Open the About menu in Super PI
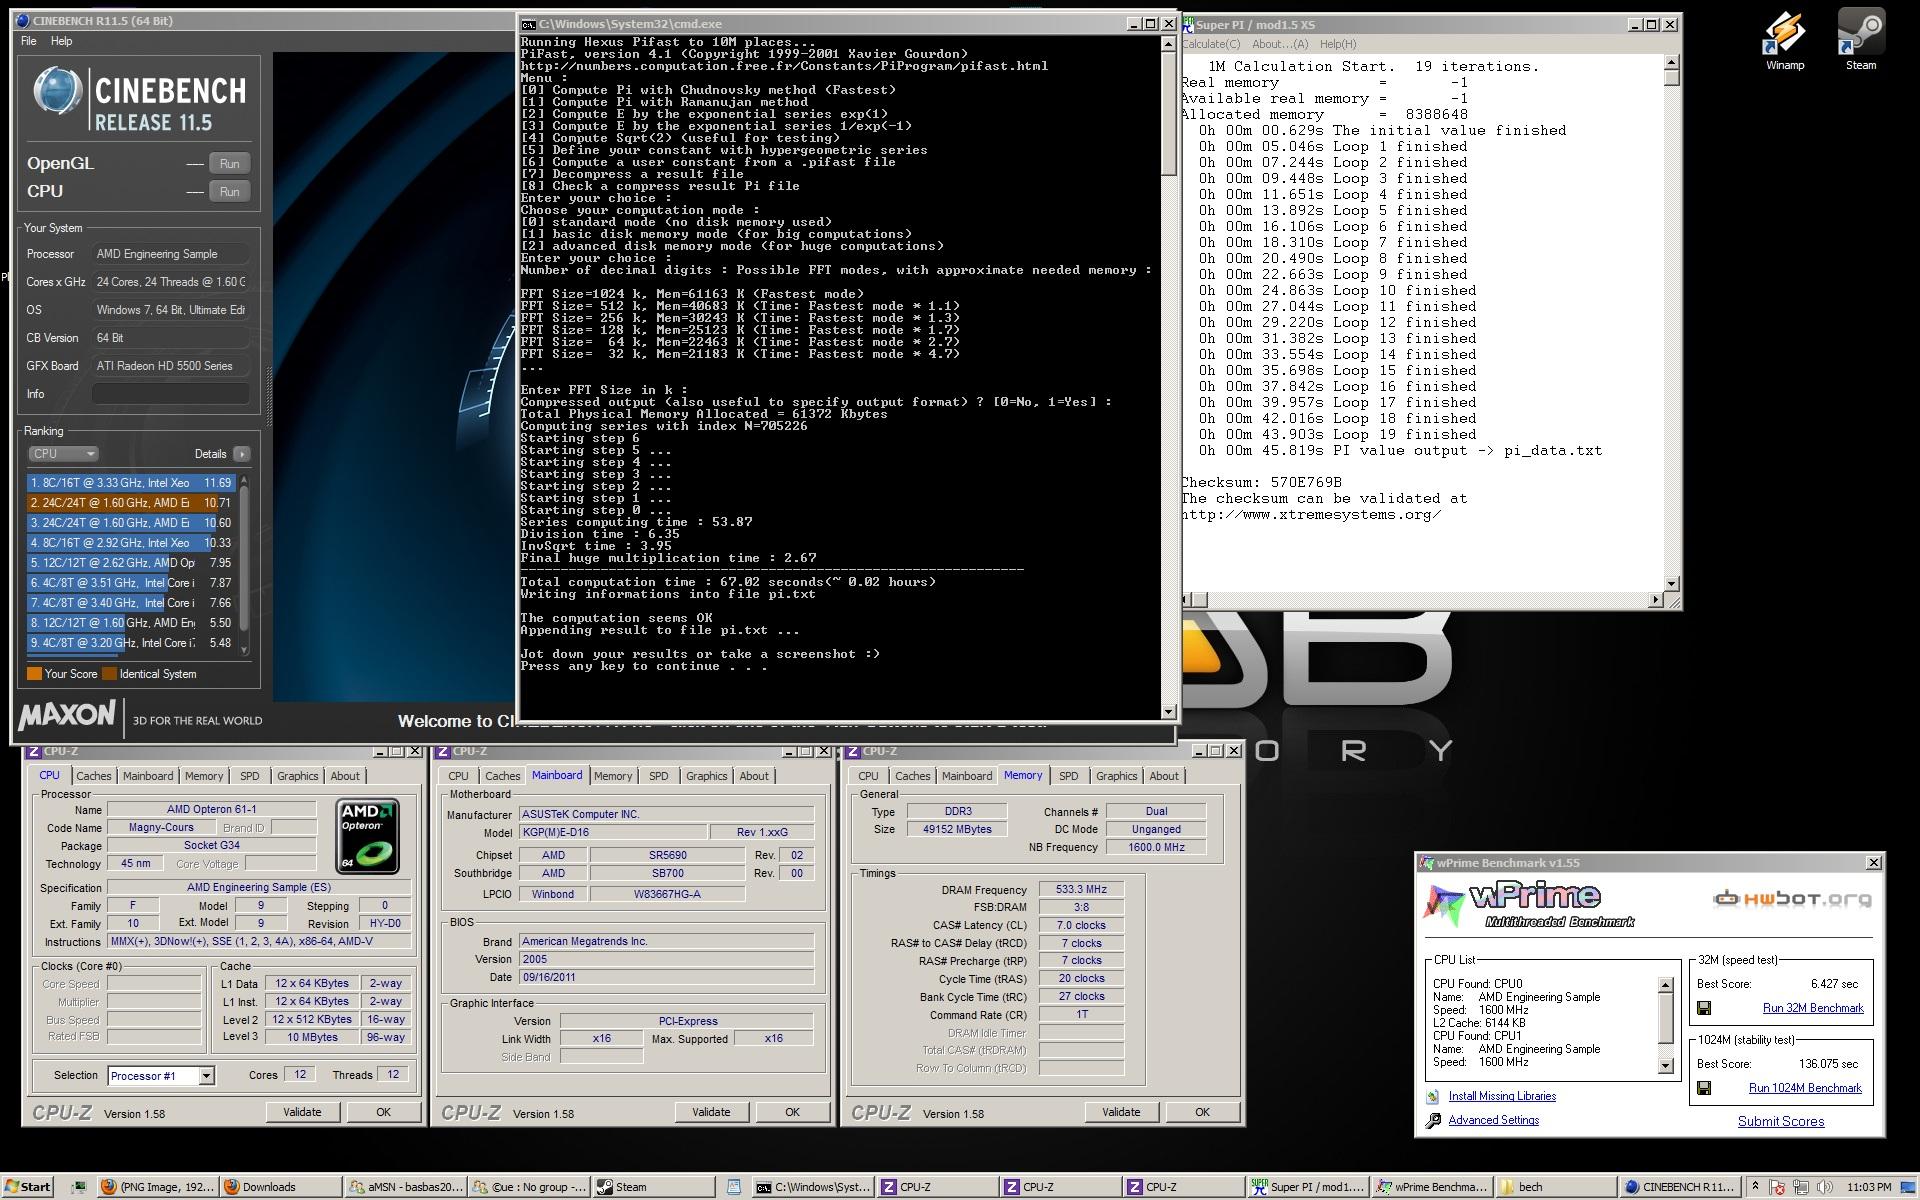 (x=1280, y=44)
